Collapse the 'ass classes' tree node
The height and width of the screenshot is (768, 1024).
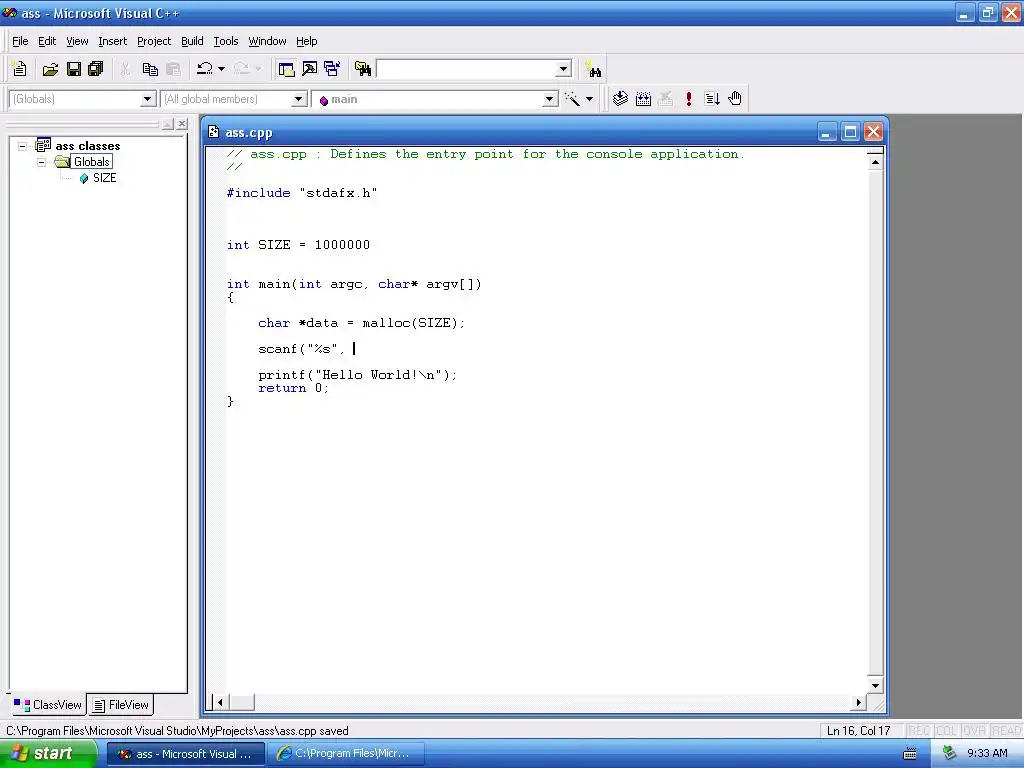click(23, 146)
